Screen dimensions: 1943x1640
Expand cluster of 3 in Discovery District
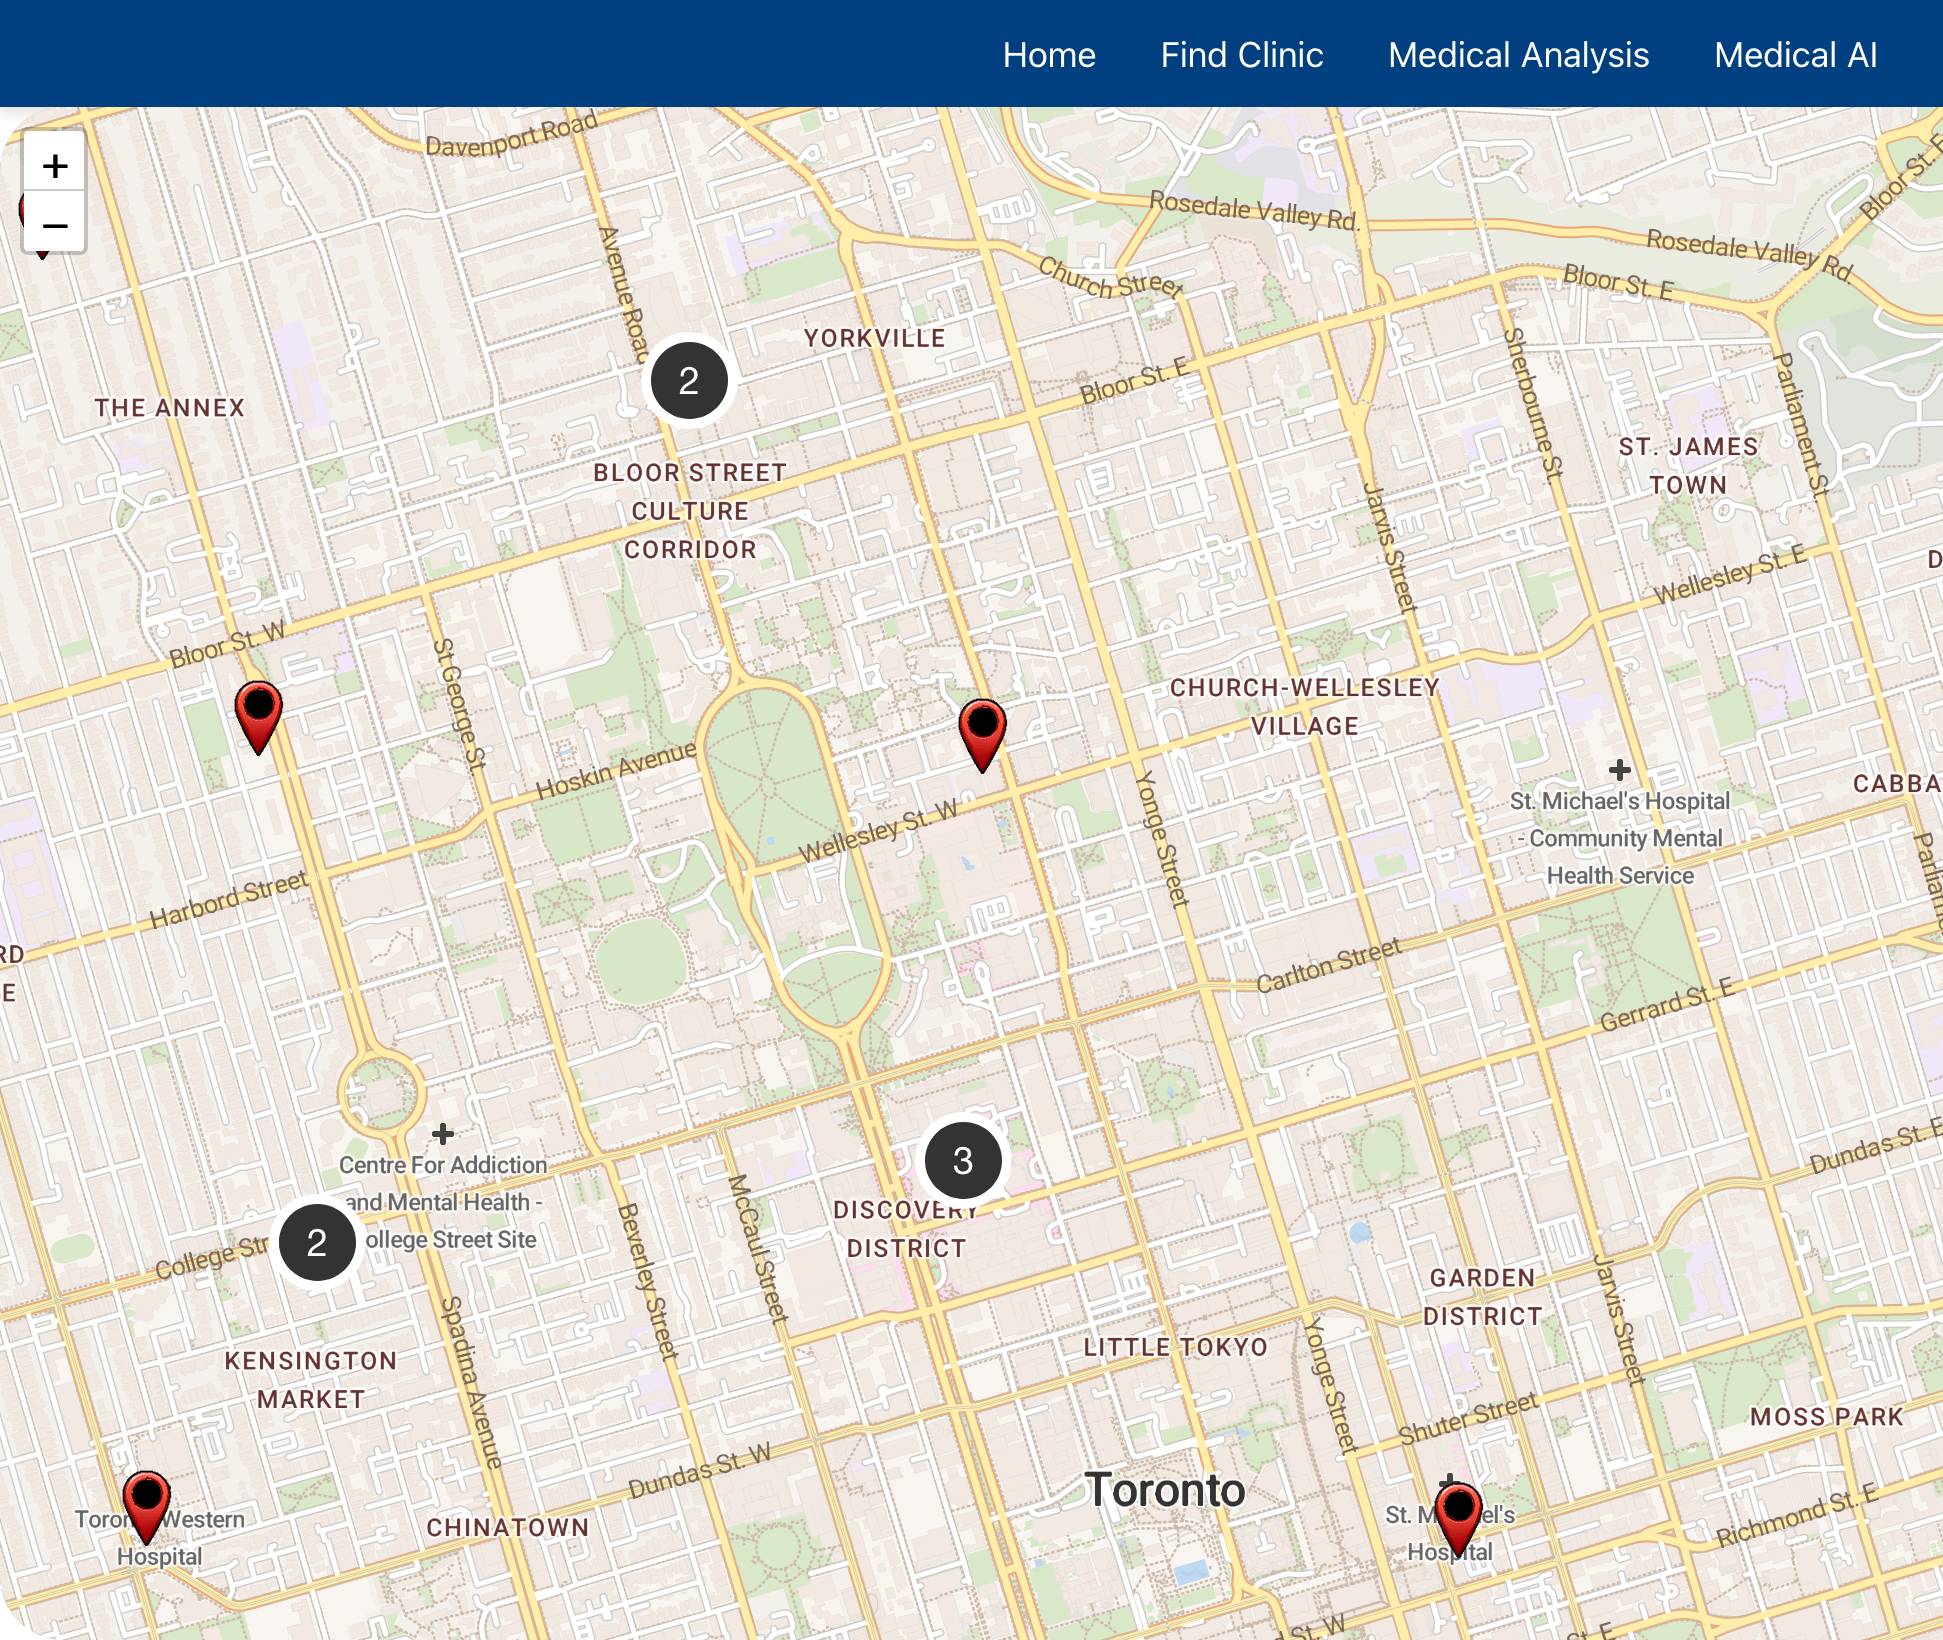coord(962,1160)
